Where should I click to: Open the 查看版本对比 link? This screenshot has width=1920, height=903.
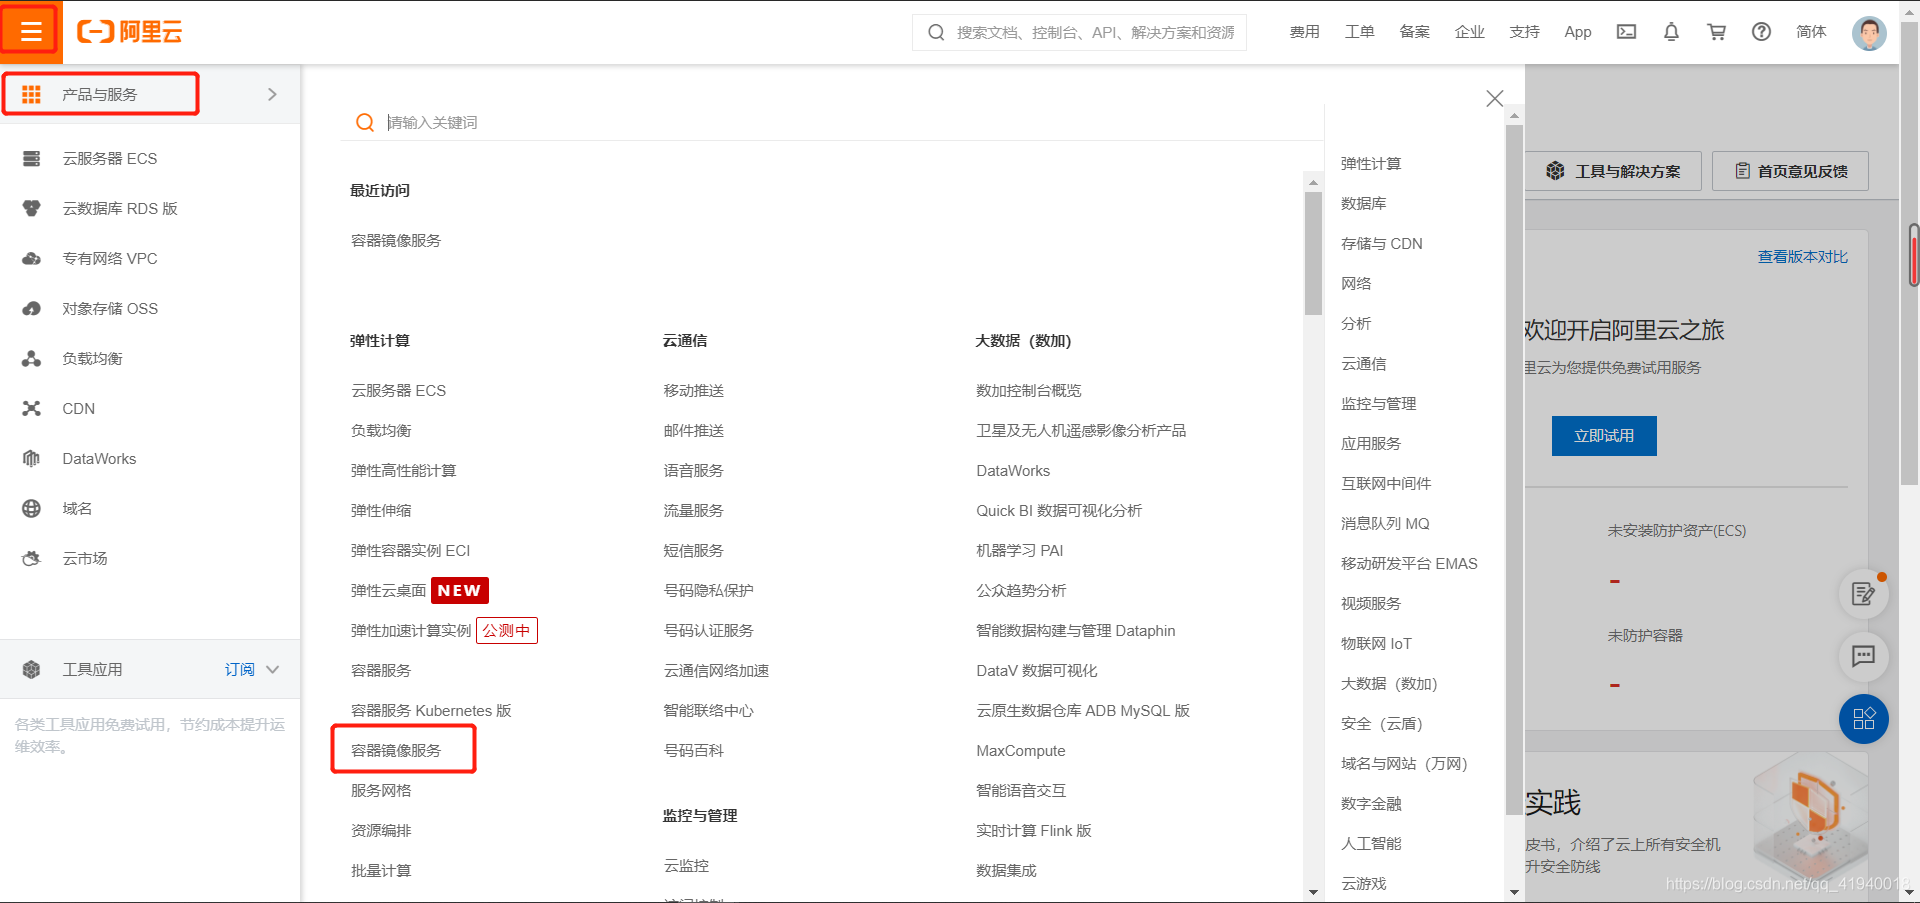[x=1803, y=257]
